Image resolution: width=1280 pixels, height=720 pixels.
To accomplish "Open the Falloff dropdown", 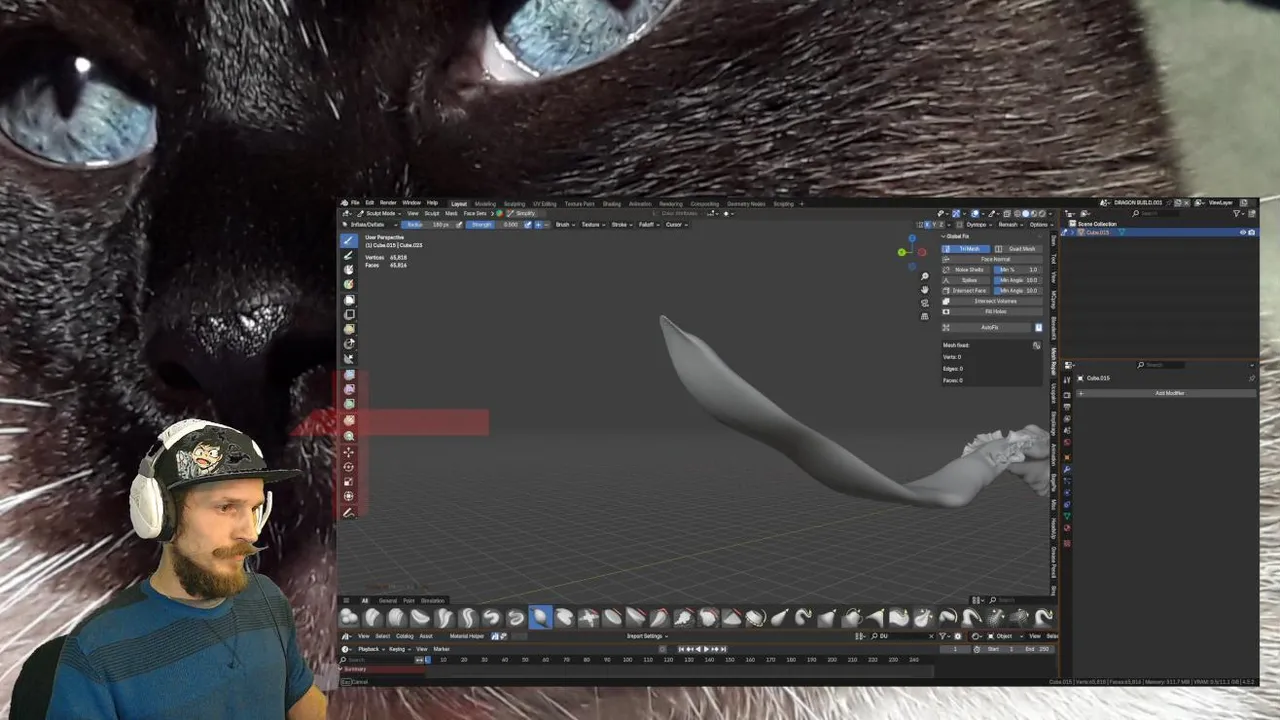I will [648, 224].
